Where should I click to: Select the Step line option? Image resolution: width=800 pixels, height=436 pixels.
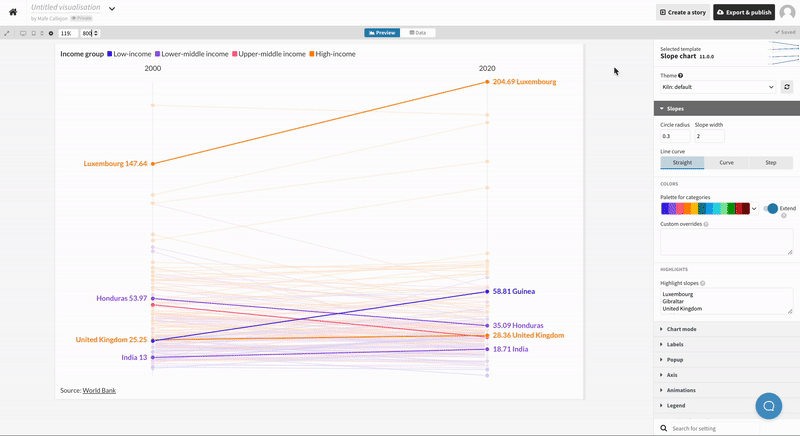(x=770, y=162)
